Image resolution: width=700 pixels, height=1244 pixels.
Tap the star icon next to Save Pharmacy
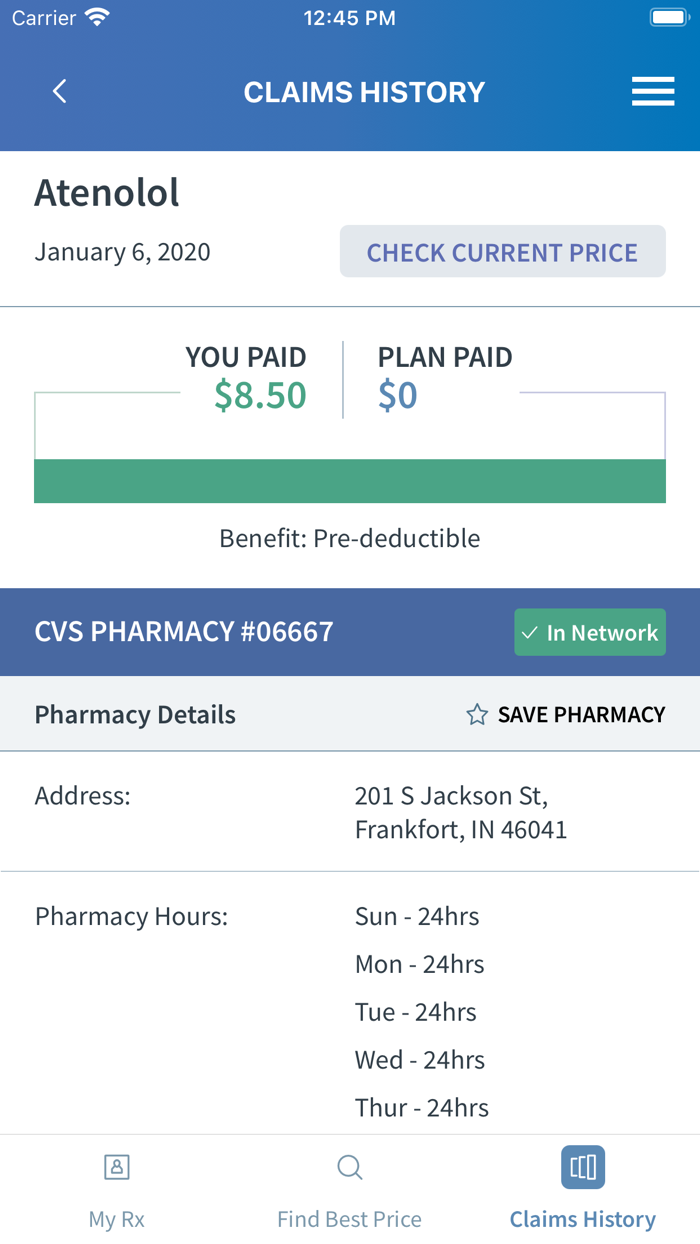[476, 714]
